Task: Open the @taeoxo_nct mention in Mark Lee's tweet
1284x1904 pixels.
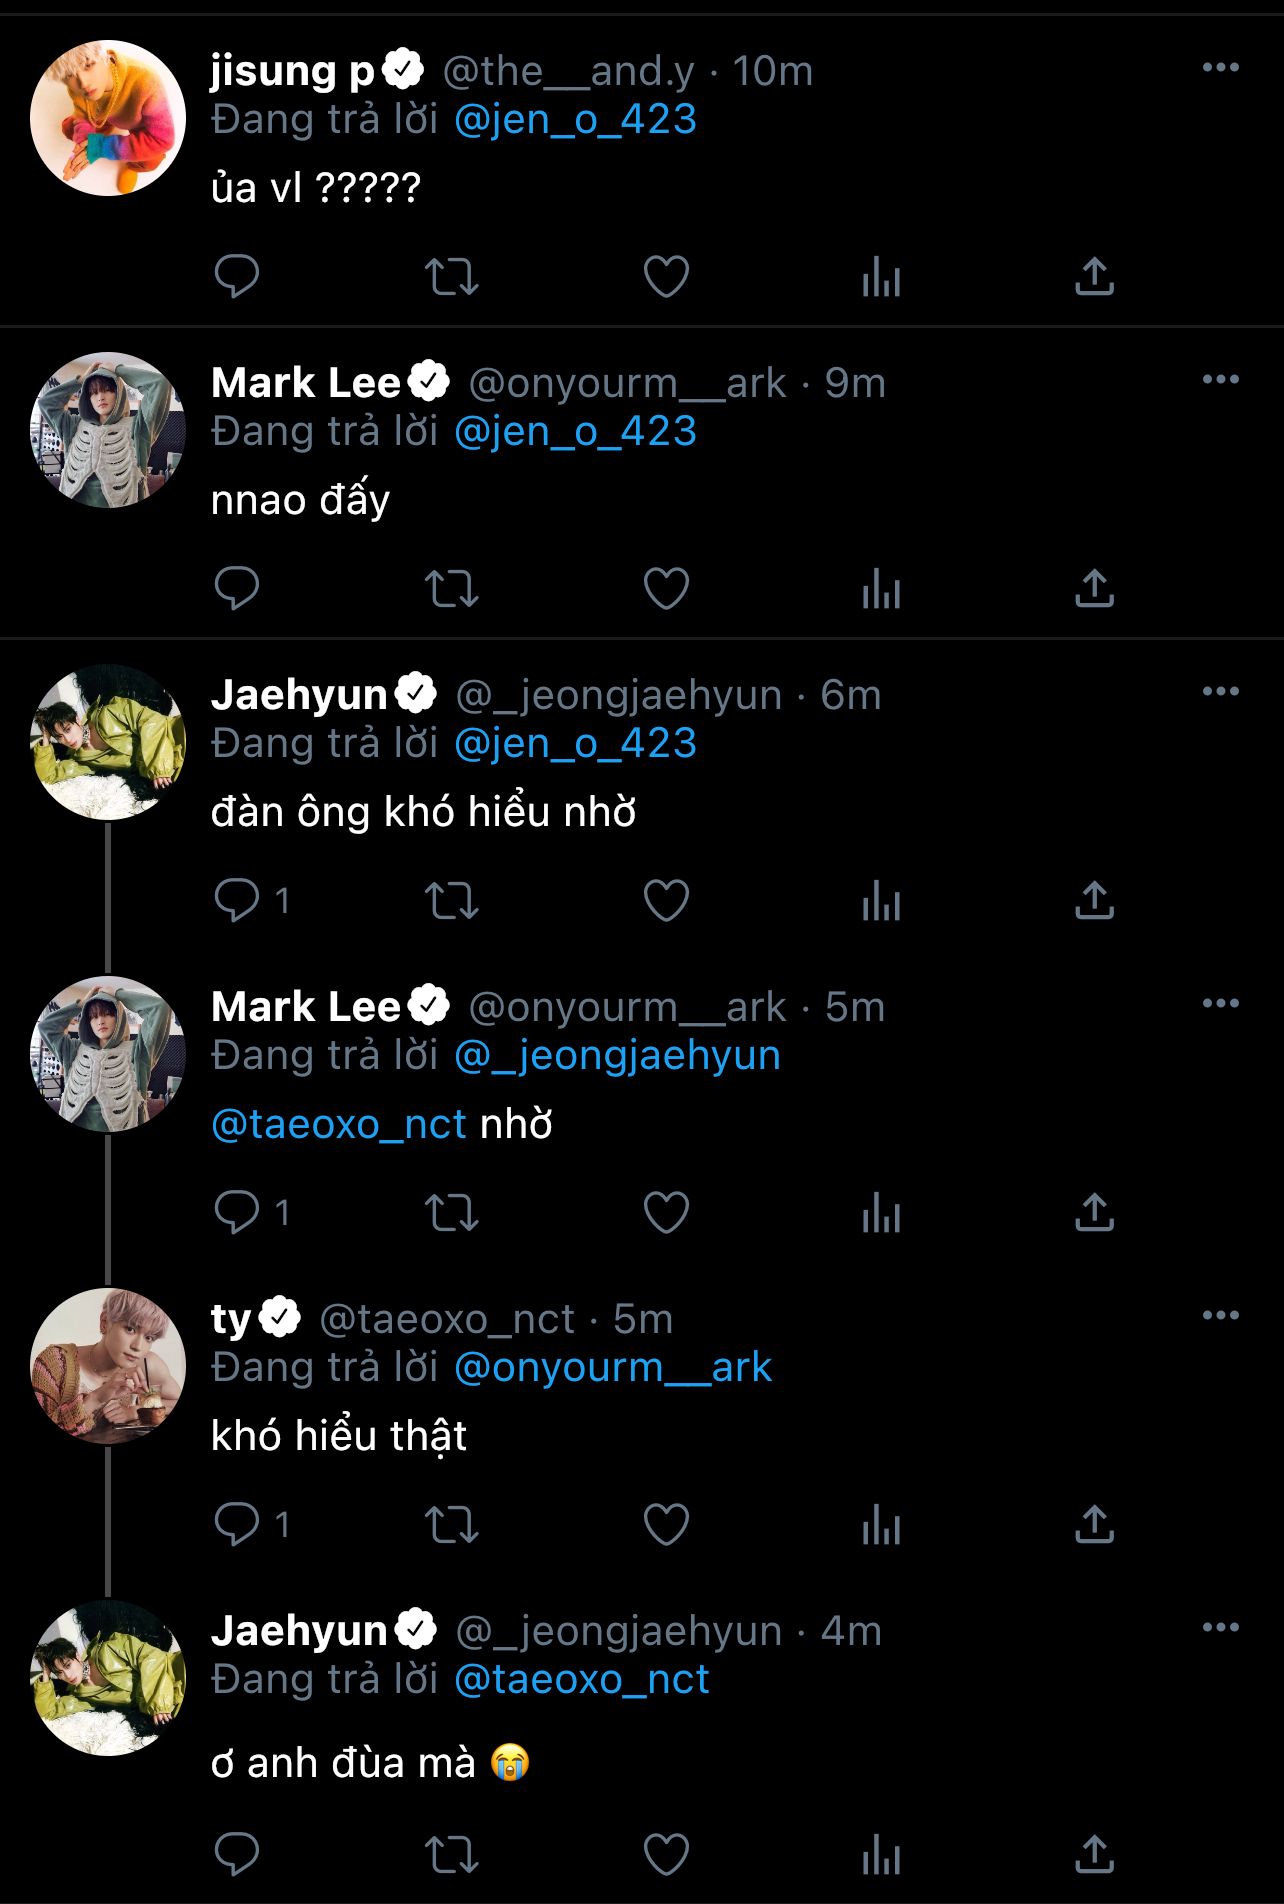Action: pos(339,1124)
